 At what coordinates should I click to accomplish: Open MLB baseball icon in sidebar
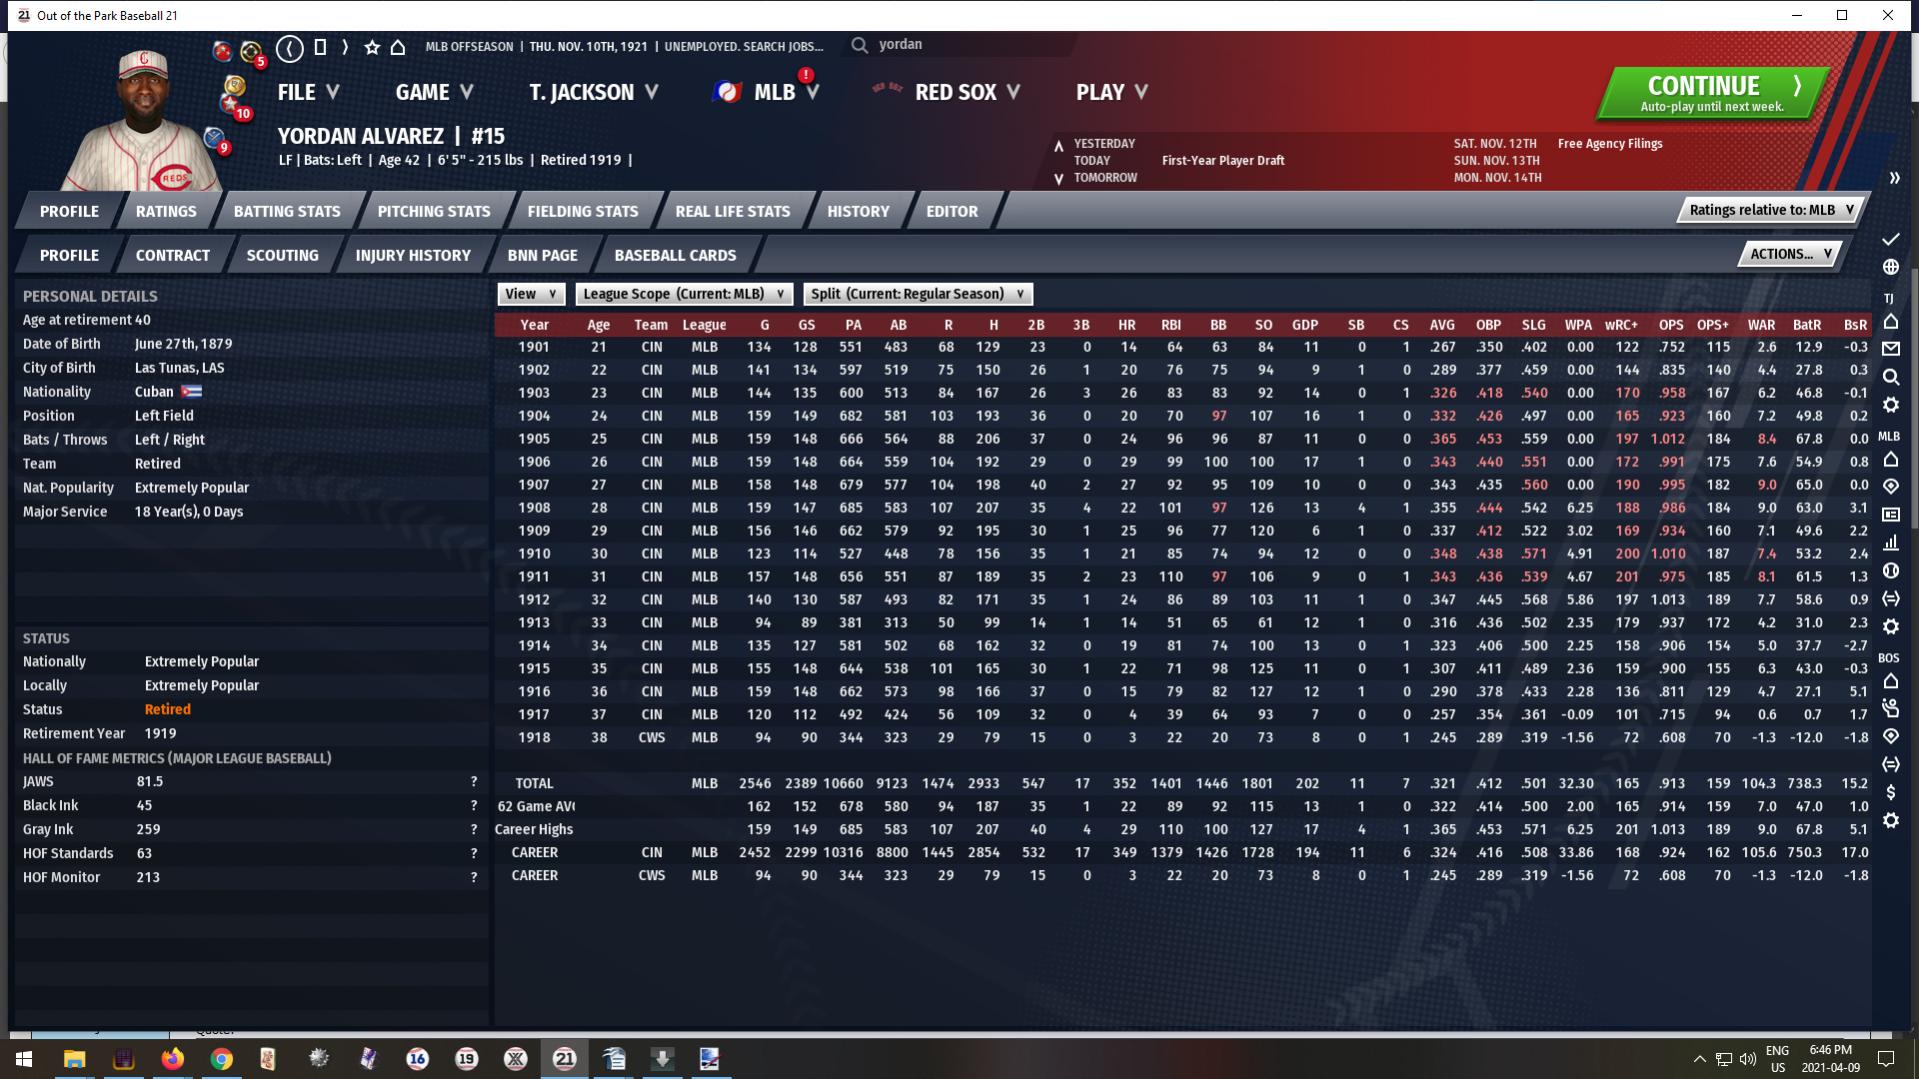pos(1890,571)
